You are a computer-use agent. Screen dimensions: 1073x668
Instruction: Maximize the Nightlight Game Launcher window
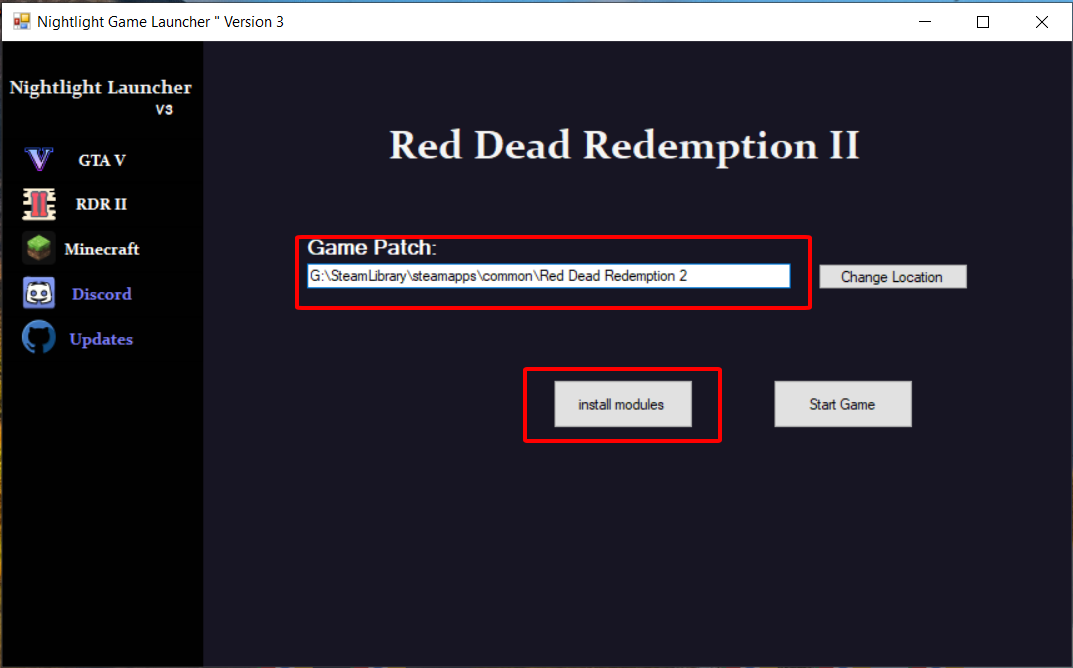pos(983,21)
